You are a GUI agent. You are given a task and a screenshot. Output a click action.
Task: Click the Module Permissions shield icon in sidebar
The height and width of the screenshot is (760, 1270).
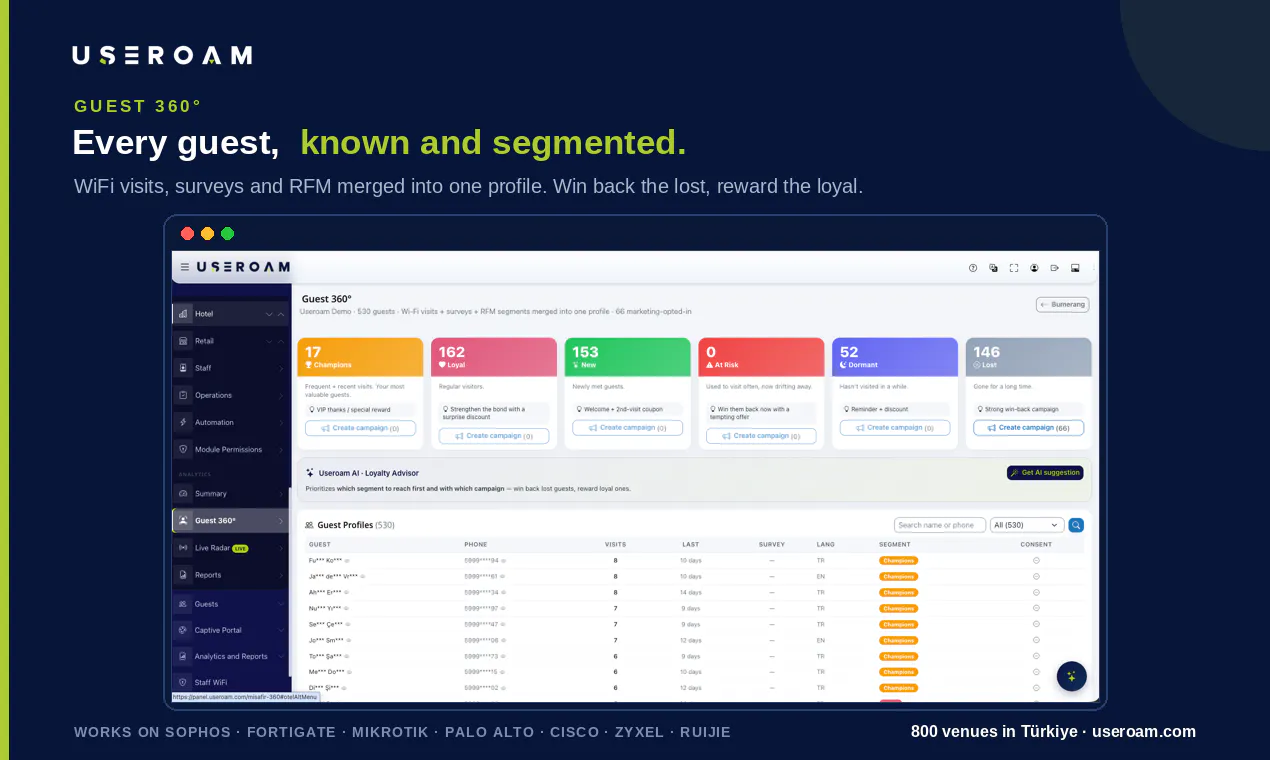tap(183, 450)
